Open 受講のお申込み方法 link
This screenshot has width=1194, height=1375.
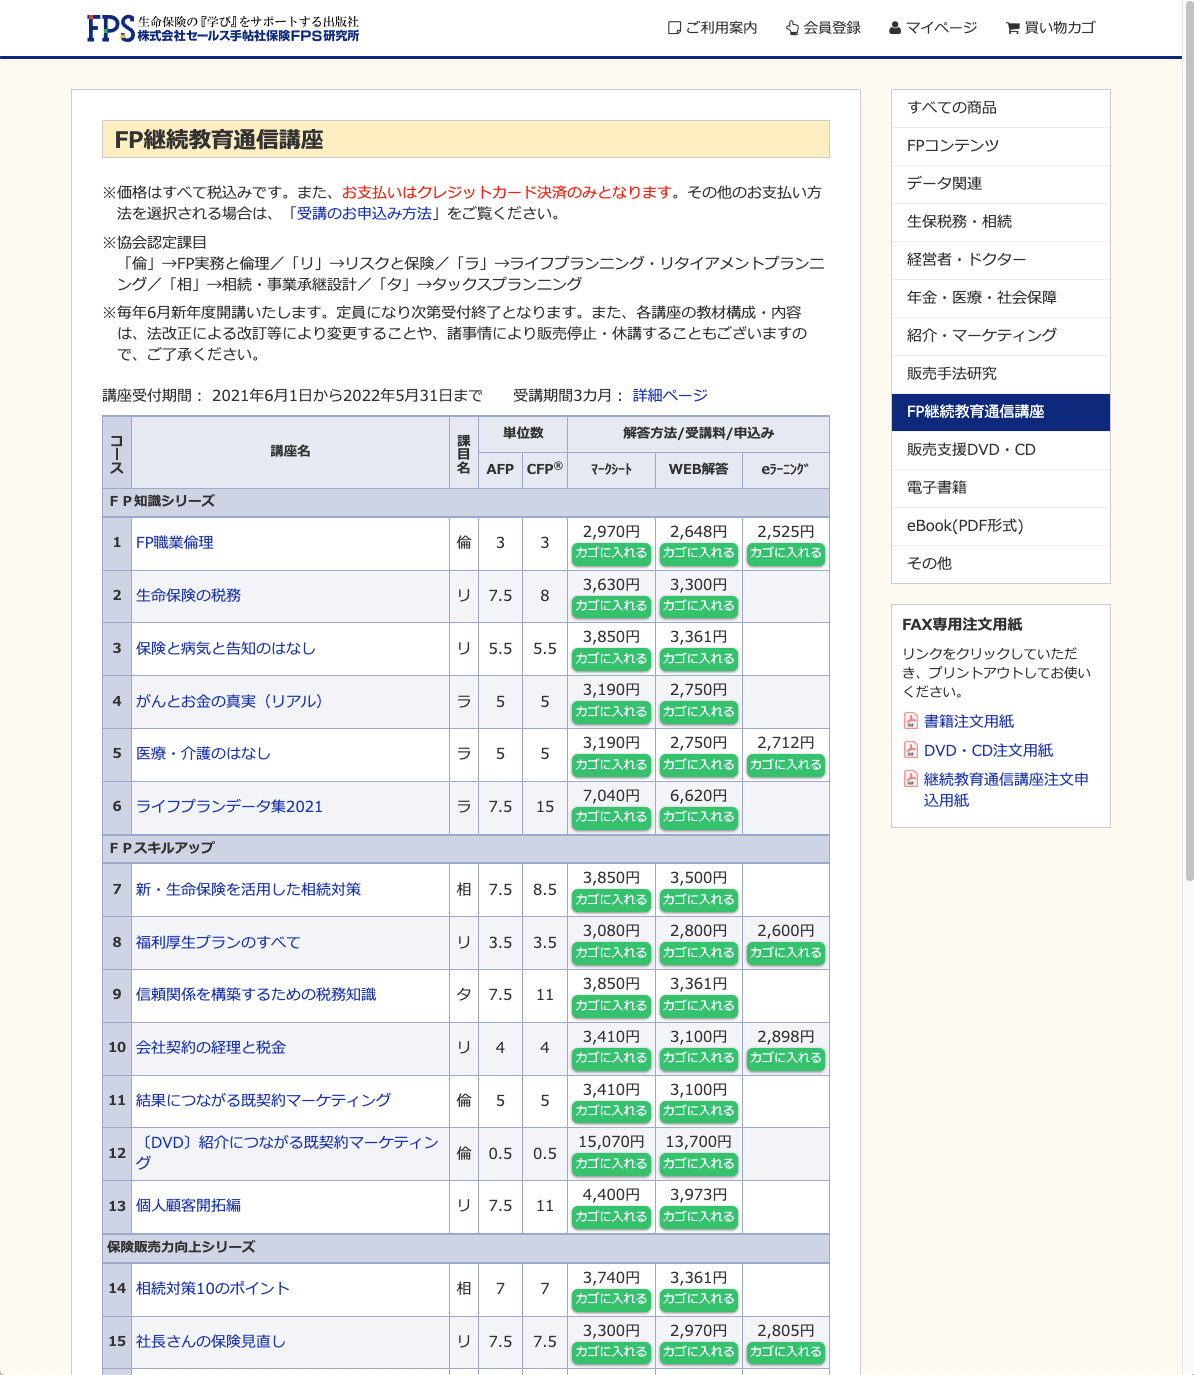click(x=364, y=213)
